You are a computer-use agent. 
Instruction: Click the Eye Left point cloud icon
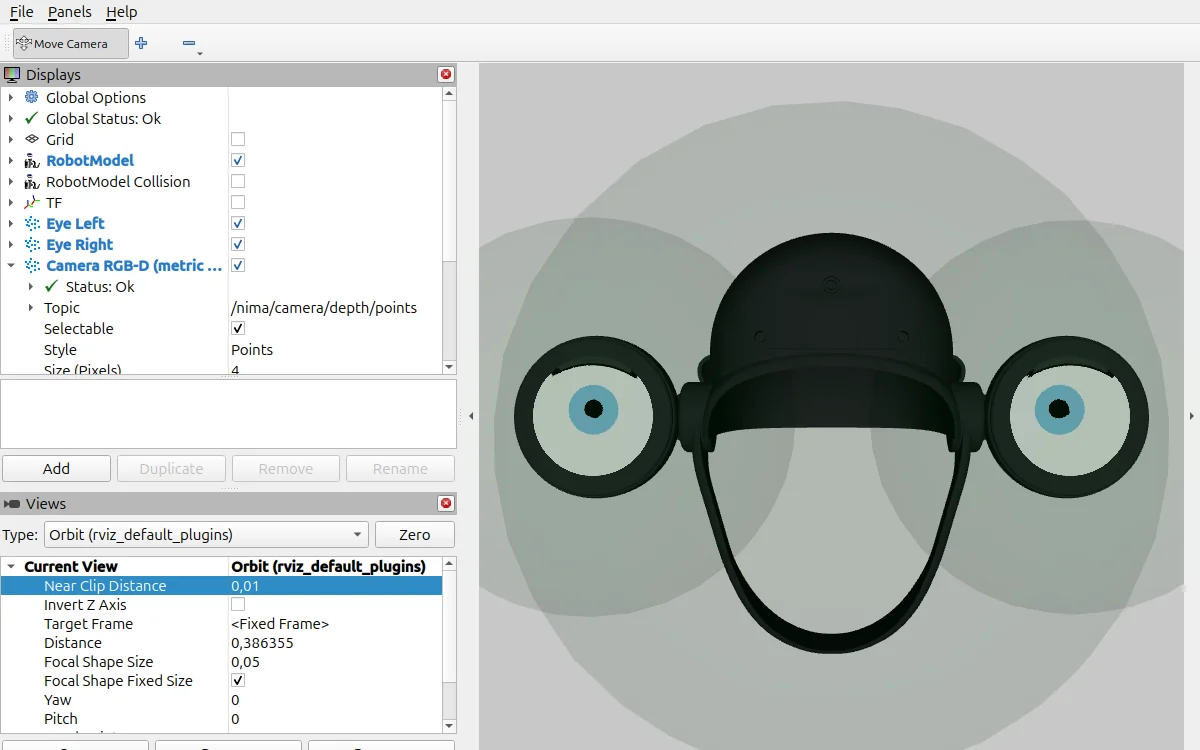[32, 223]
